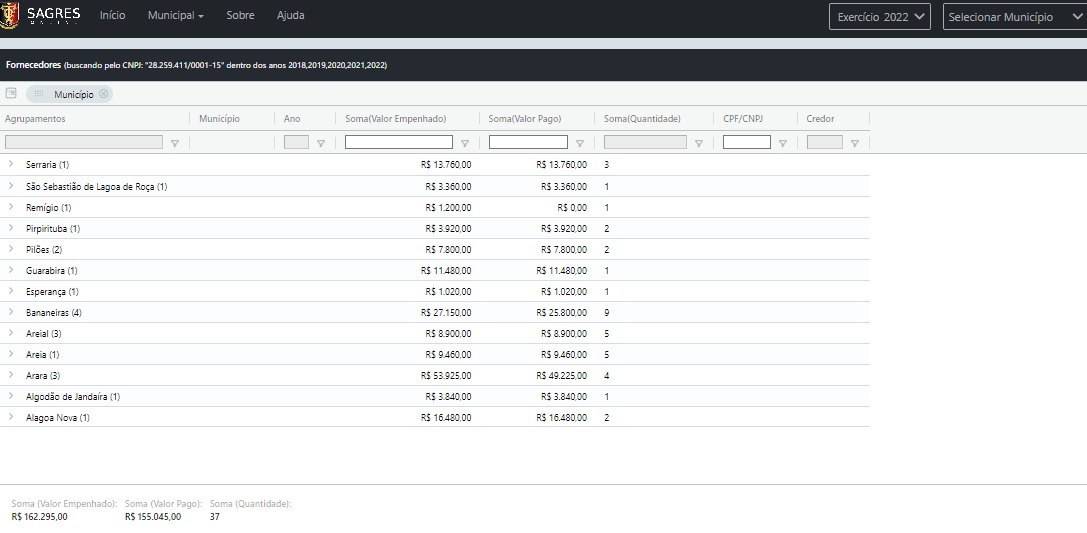Image resolution: width=1087 pixels, height=533 pixels.
Task: Click the SAGRES logo crest
Action: pos(11,16)
